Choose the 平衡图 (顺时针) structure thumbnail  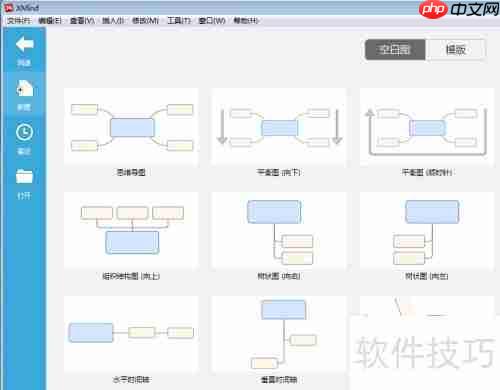(427, 127)
